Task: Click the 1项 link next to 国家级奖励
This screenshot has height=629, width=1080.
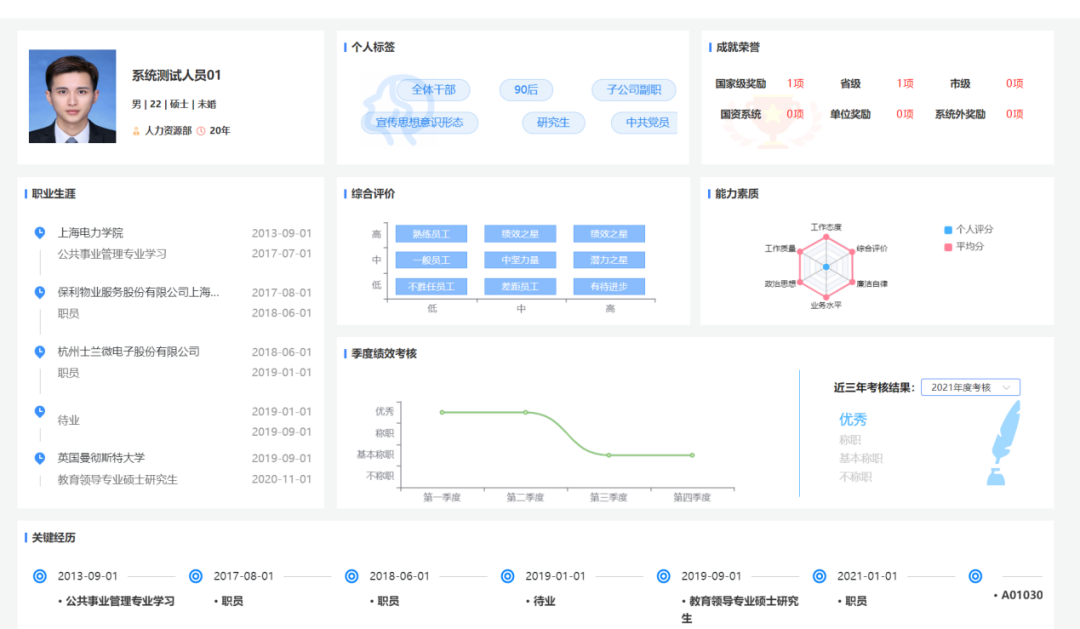Action: pos(794,84)
